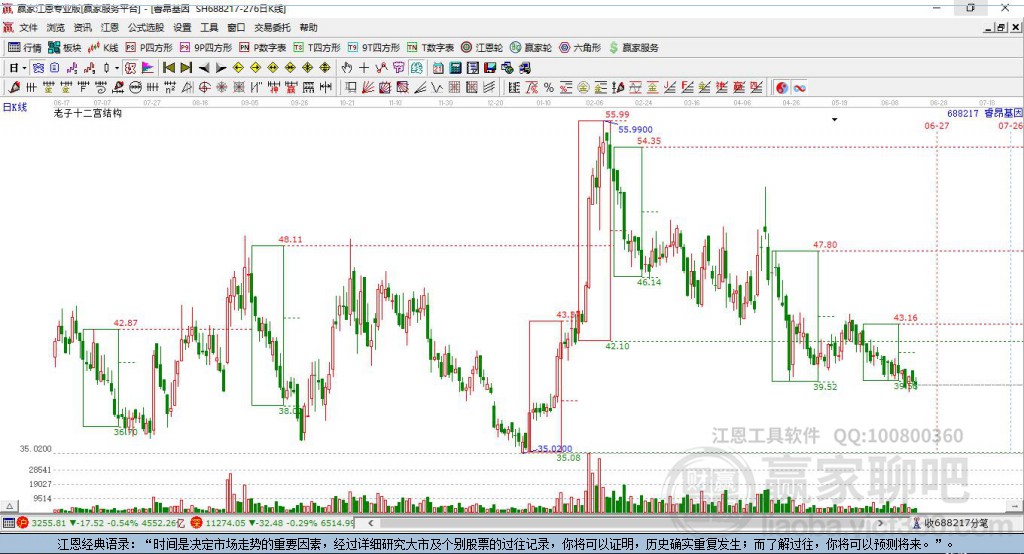The width and height of the screenshot is (1024, 554).
Task: Jump to first bar with skip-back icon
Action: click(x=168, y=68)
